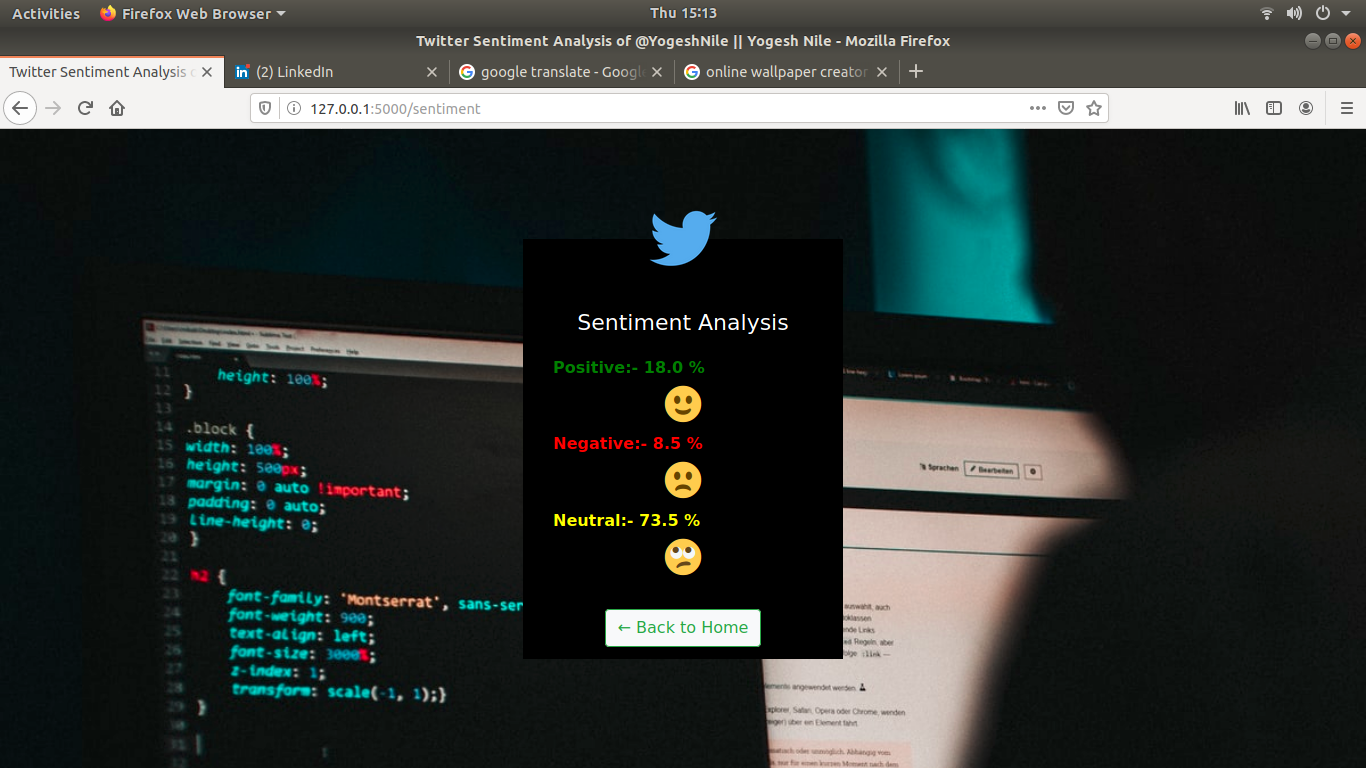Open the Firefox Web Browser app menu
The width and height of the screenshot is (1366, 768).
193,13
